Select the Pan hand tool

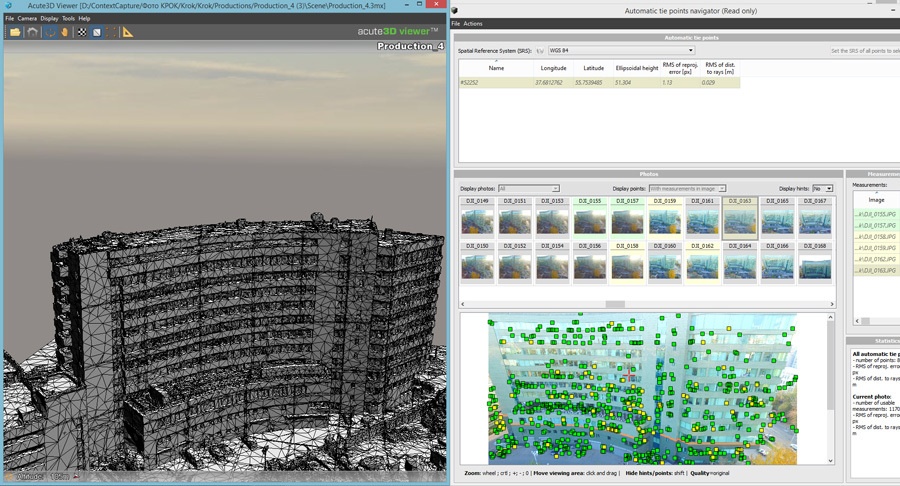coord(65,32)
